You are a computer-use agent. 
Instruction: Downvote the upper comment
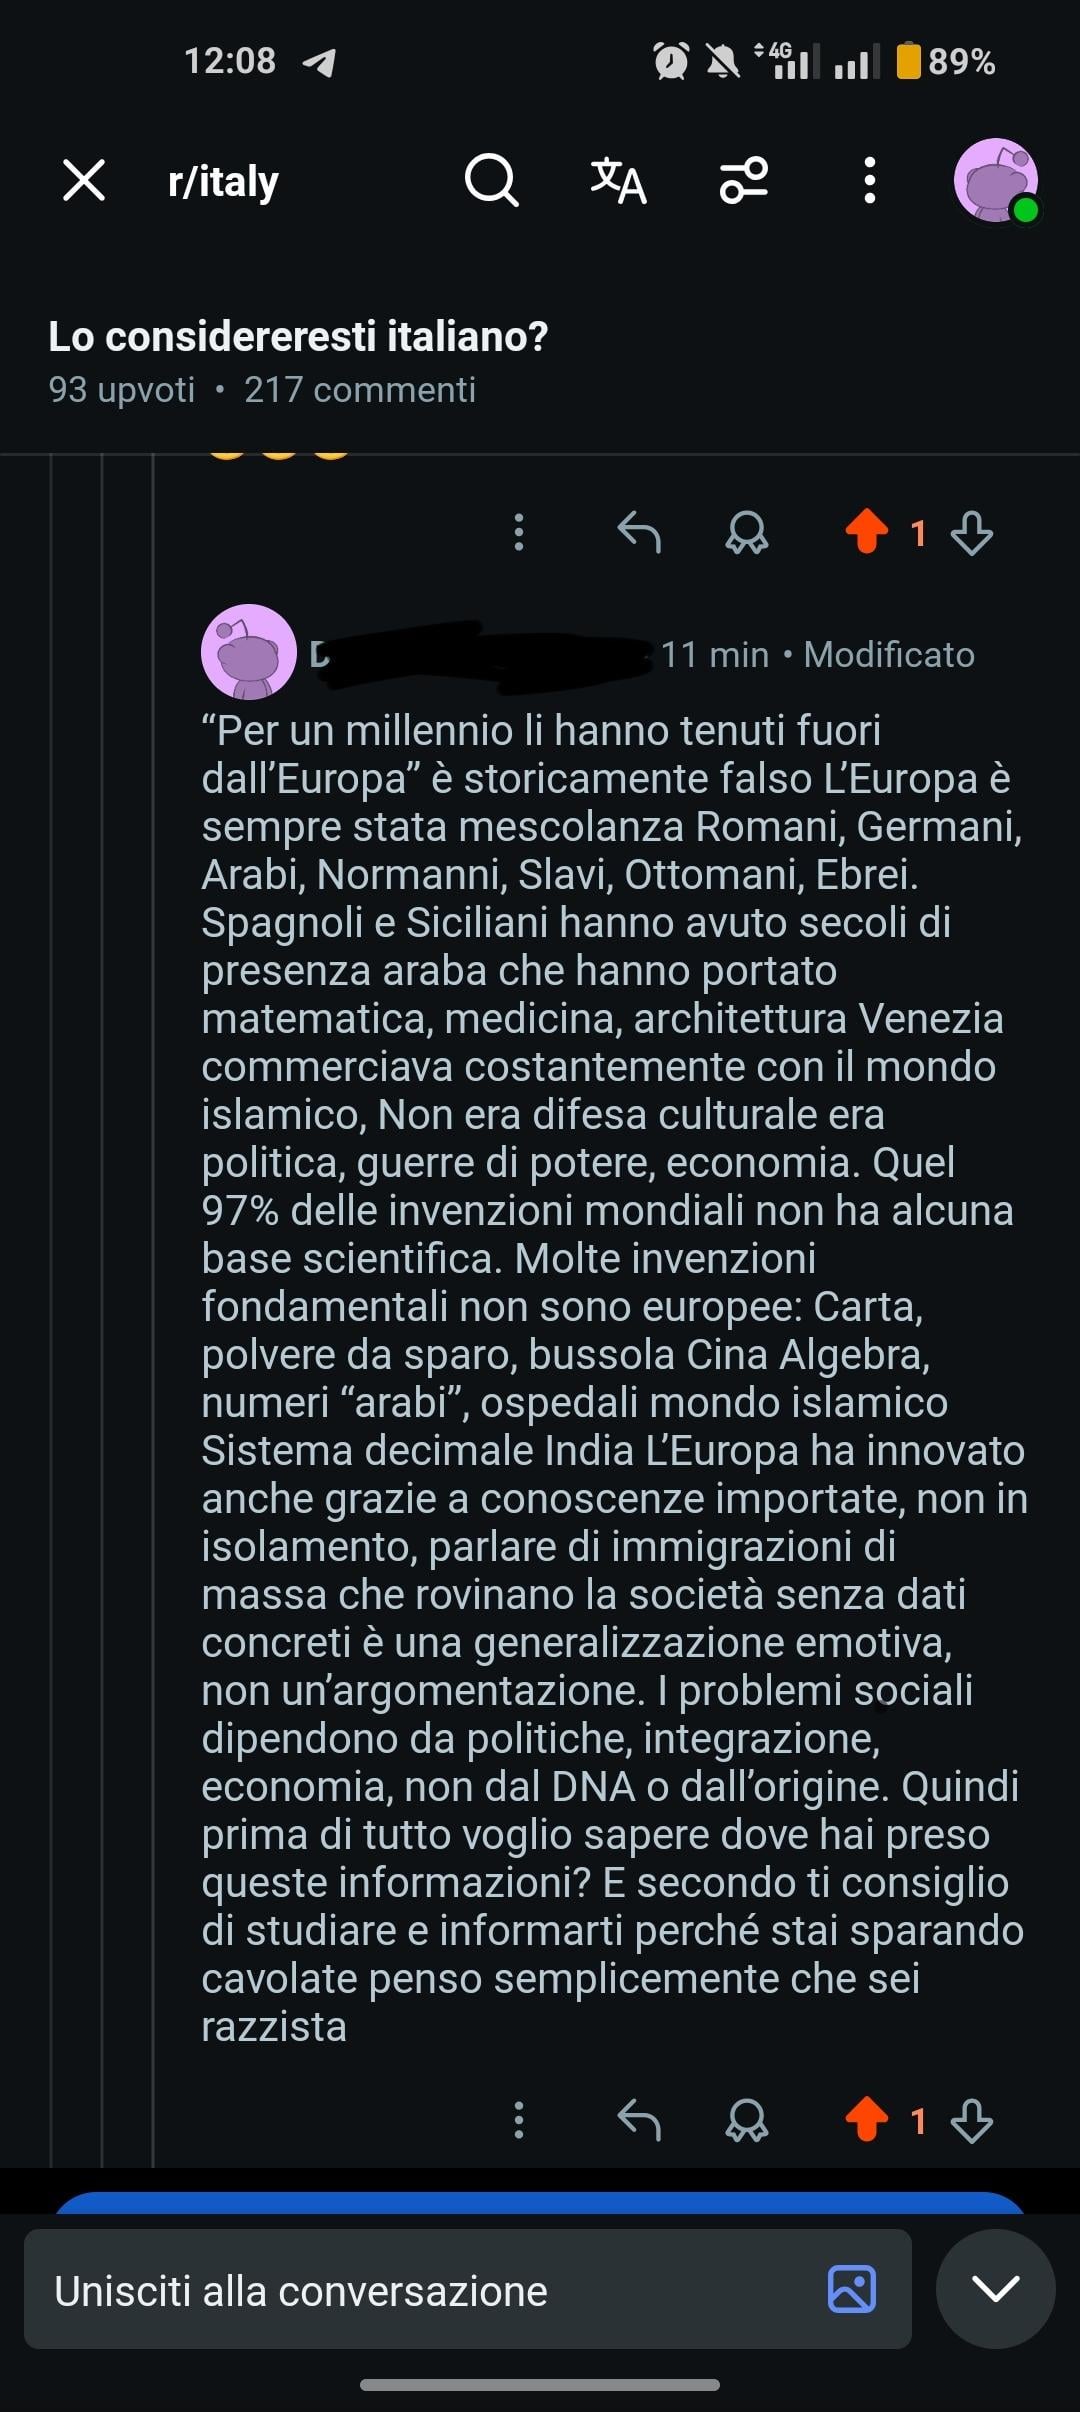(972, 532)
